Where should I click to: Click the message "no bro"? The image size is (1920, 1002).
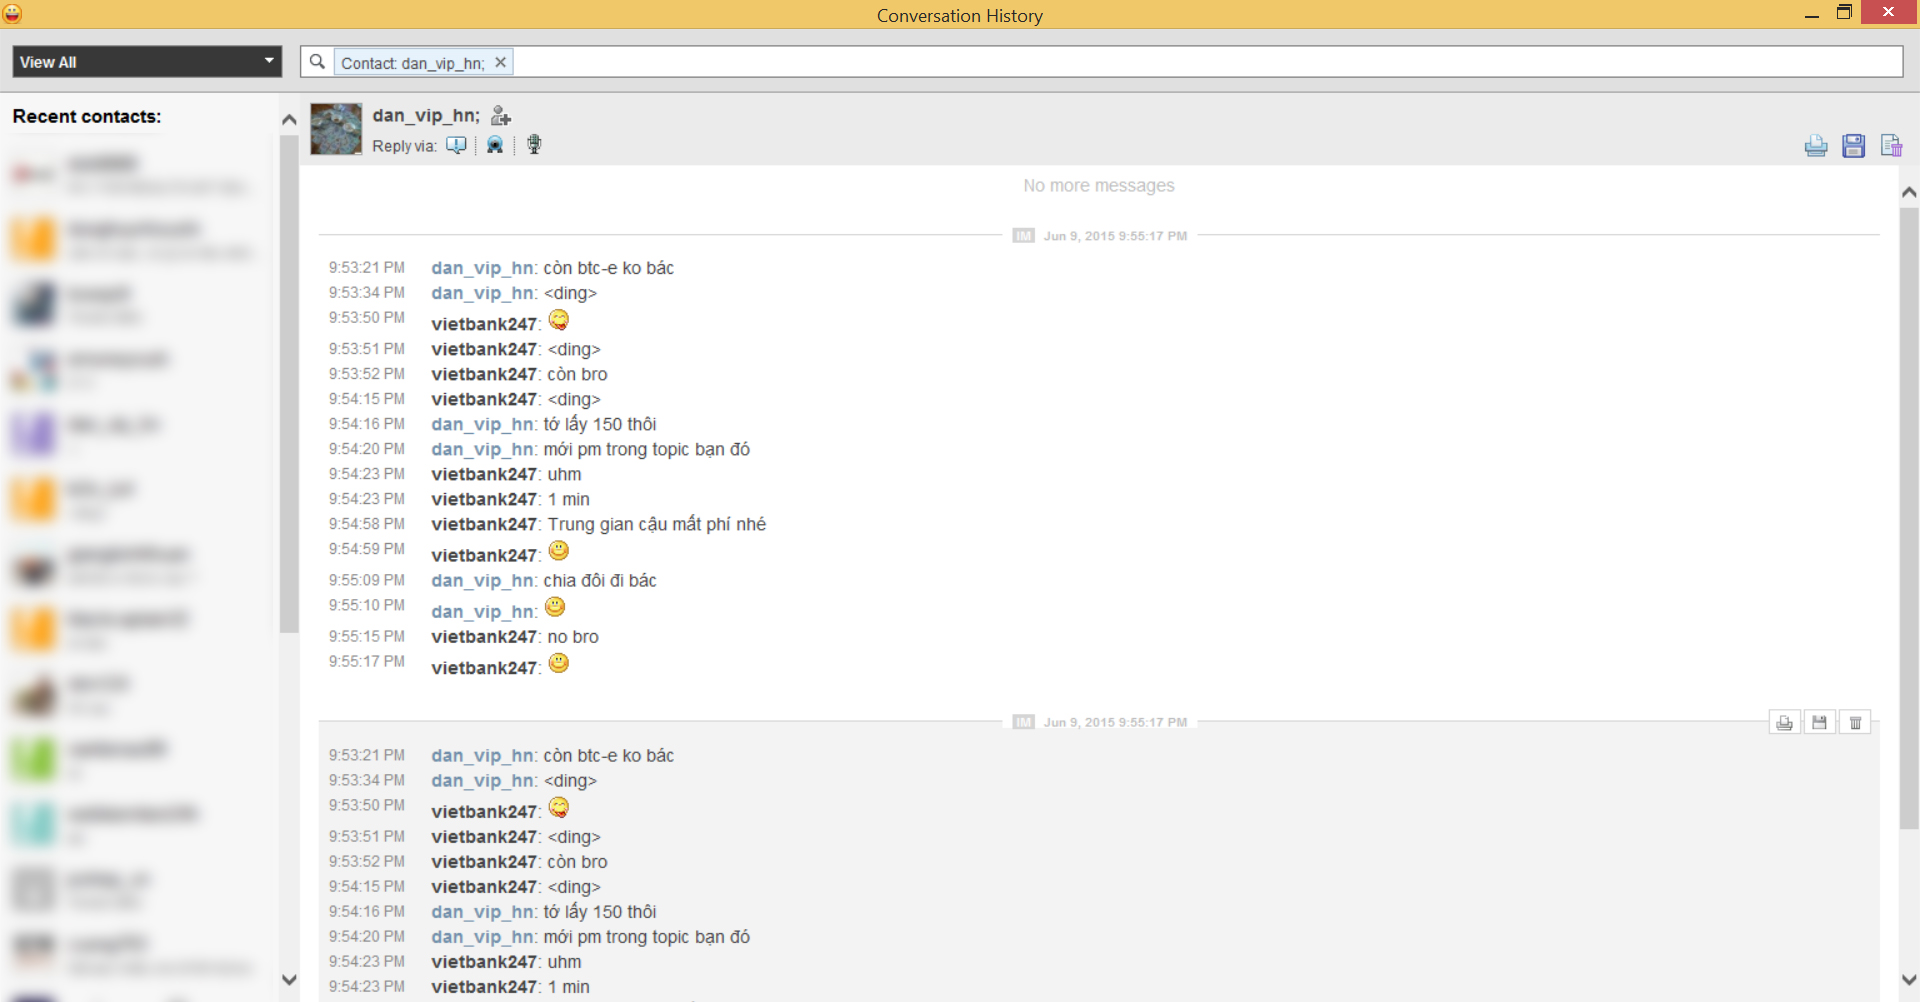(573, 637)
